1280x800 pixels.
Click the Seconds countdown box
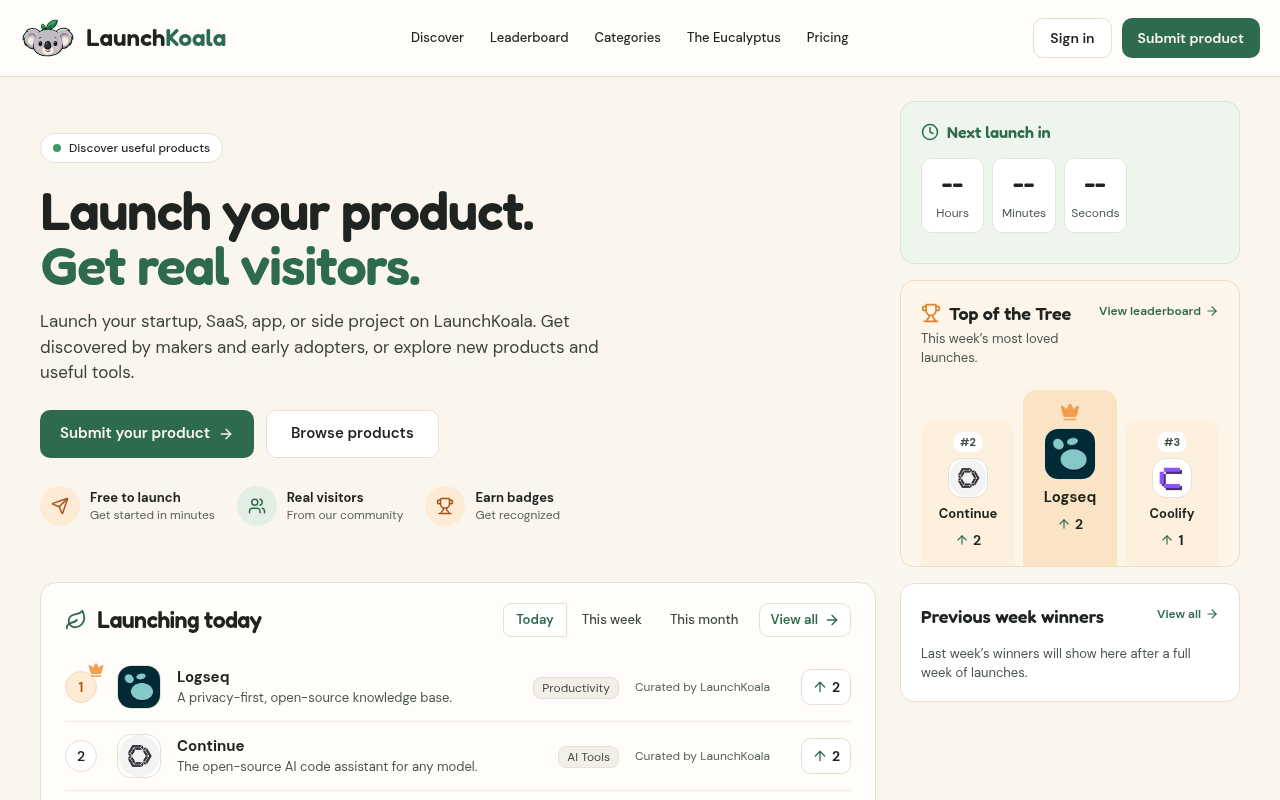tap(1095, 196)
